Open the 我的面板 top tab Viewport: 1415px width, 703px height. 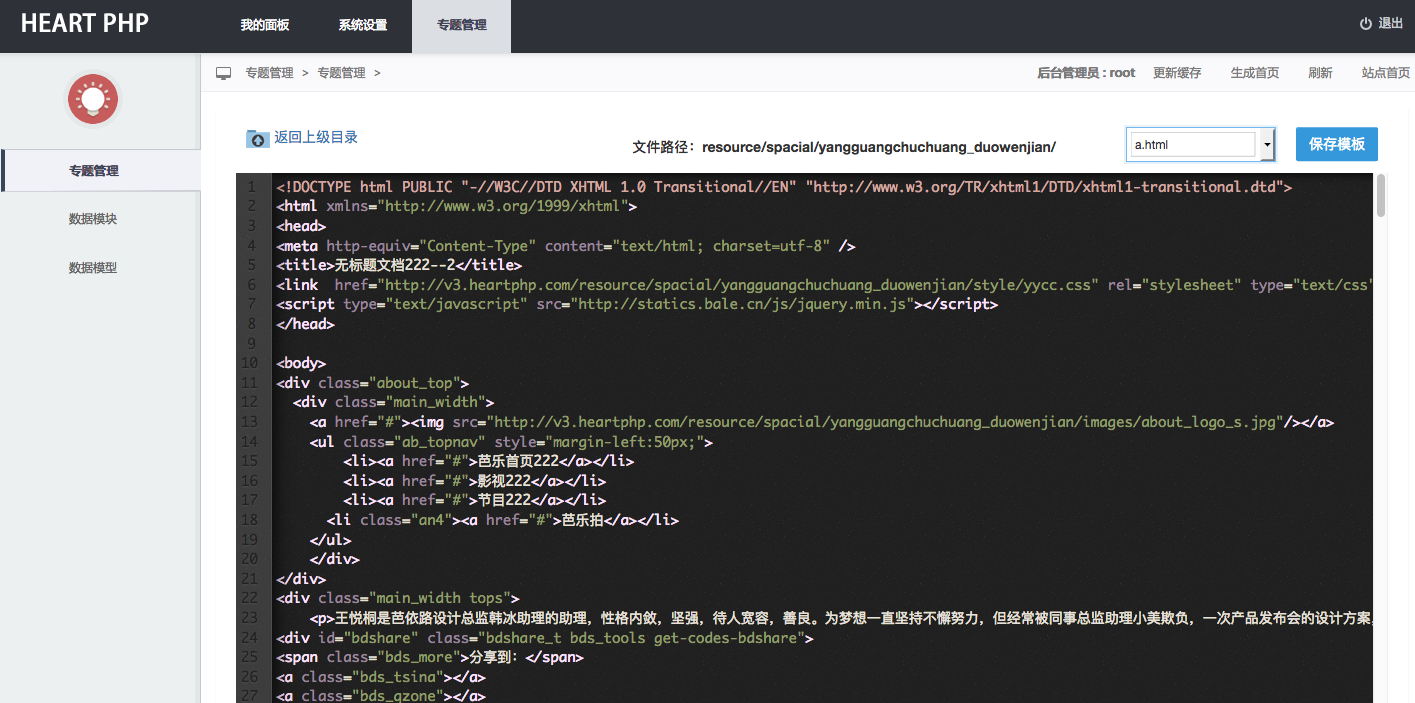pyautogui.click(x=265, y=25)
